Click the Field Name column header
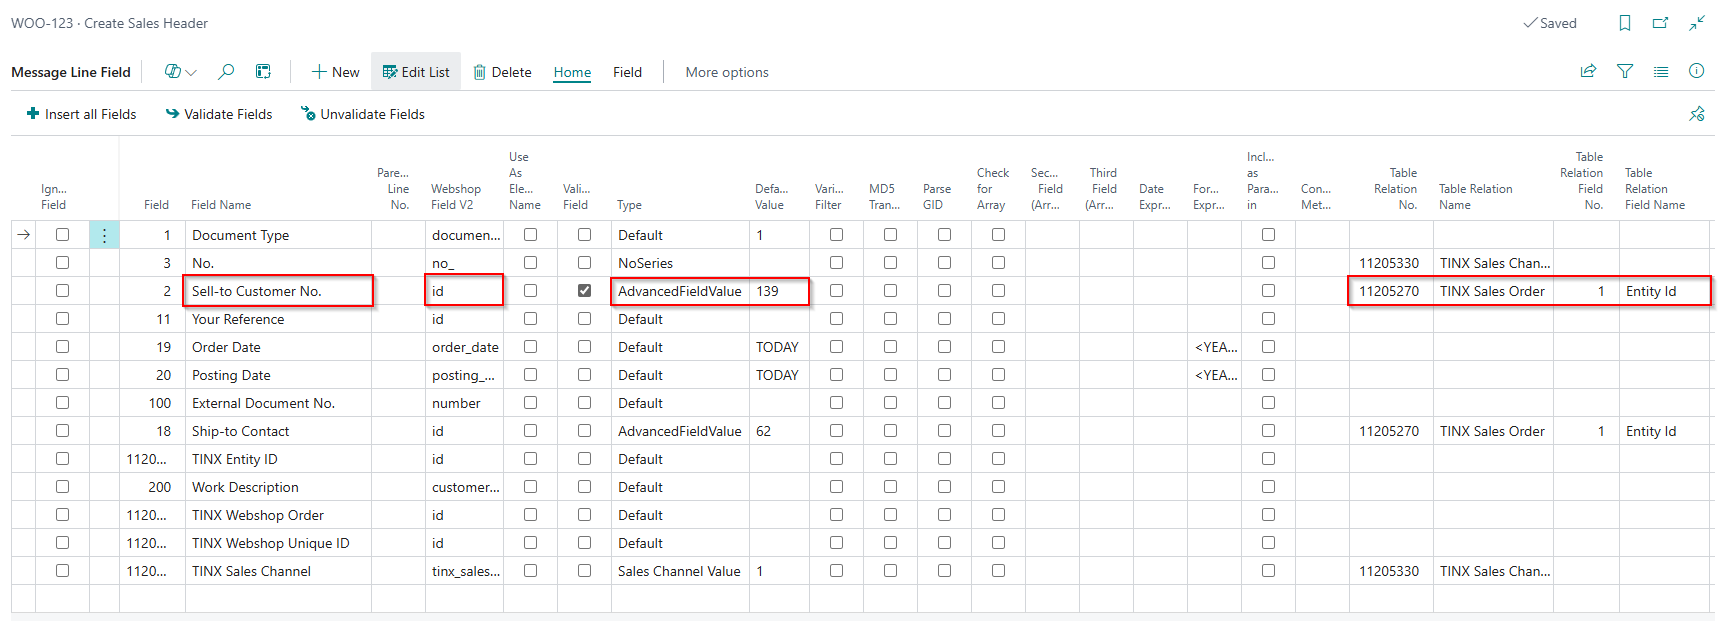The height and width of the screenshot is (621, 1725). pos(221,205)
